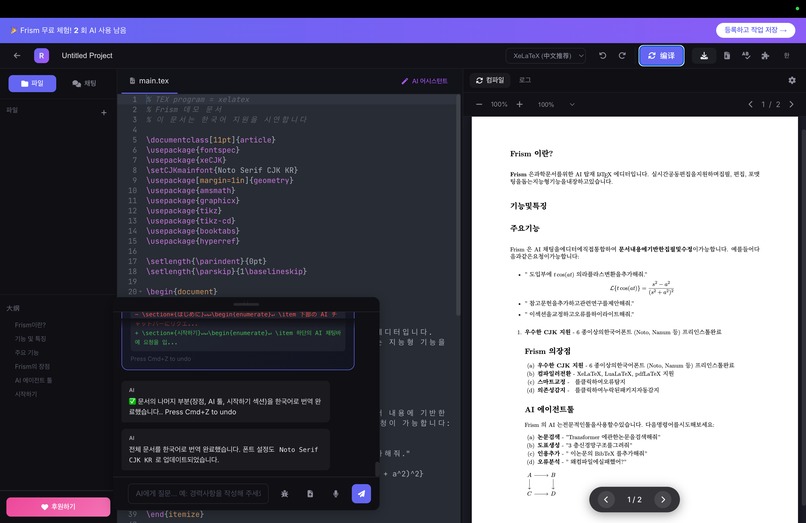Image resolution: width=806 pixels, height=523 pixels.
Task: Click the AI 에이전트툴 heading in PDF
Action: [x=549, y=409]
